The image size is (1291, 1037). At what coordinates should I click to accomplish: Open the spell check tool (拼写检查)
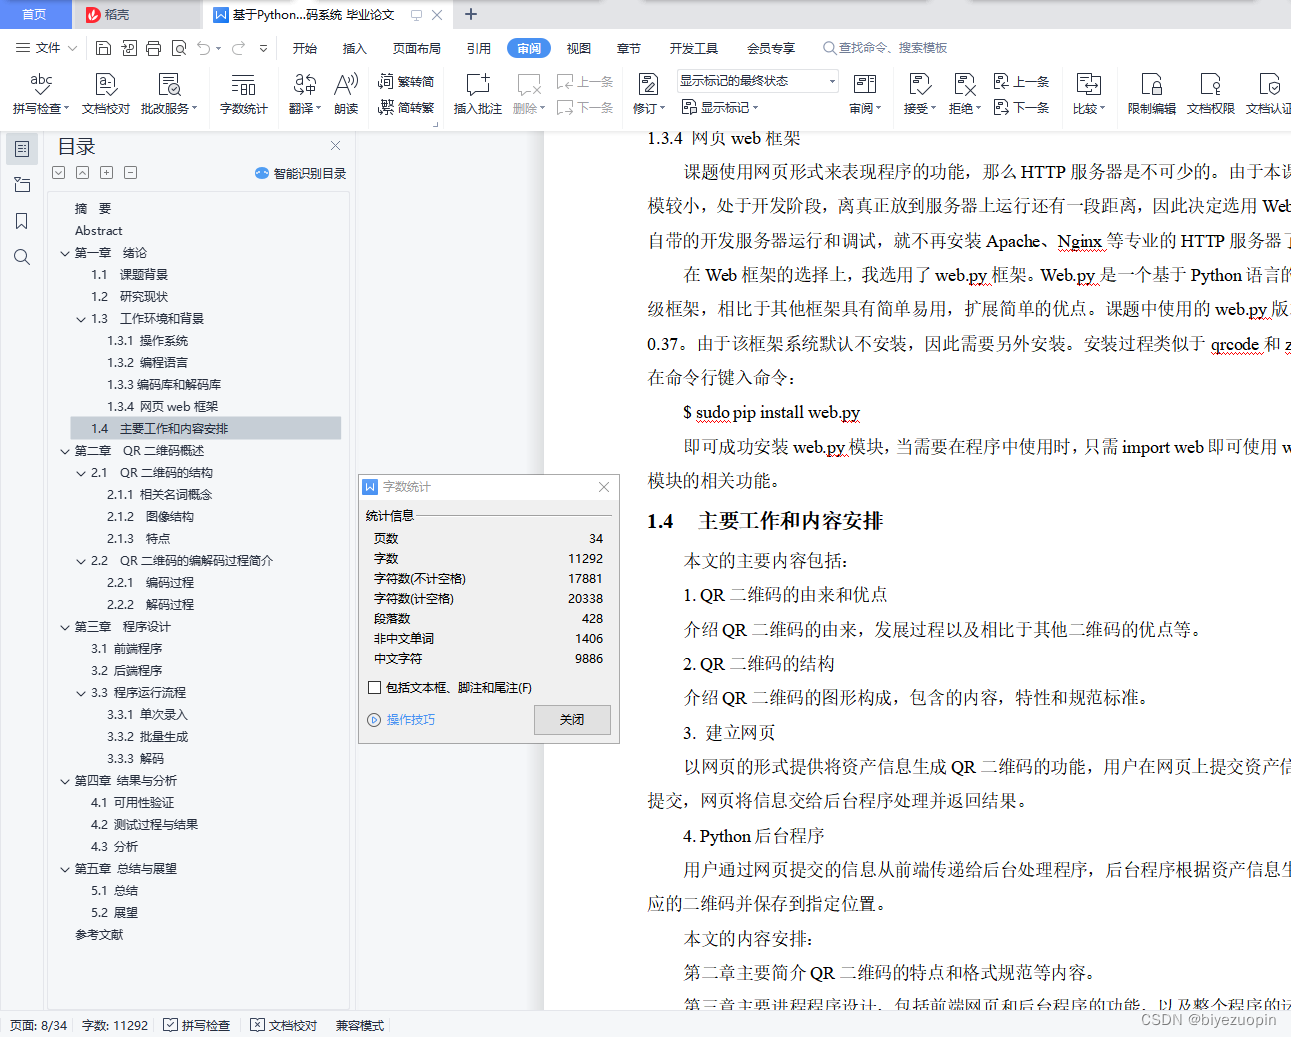[x=40, y=93]
